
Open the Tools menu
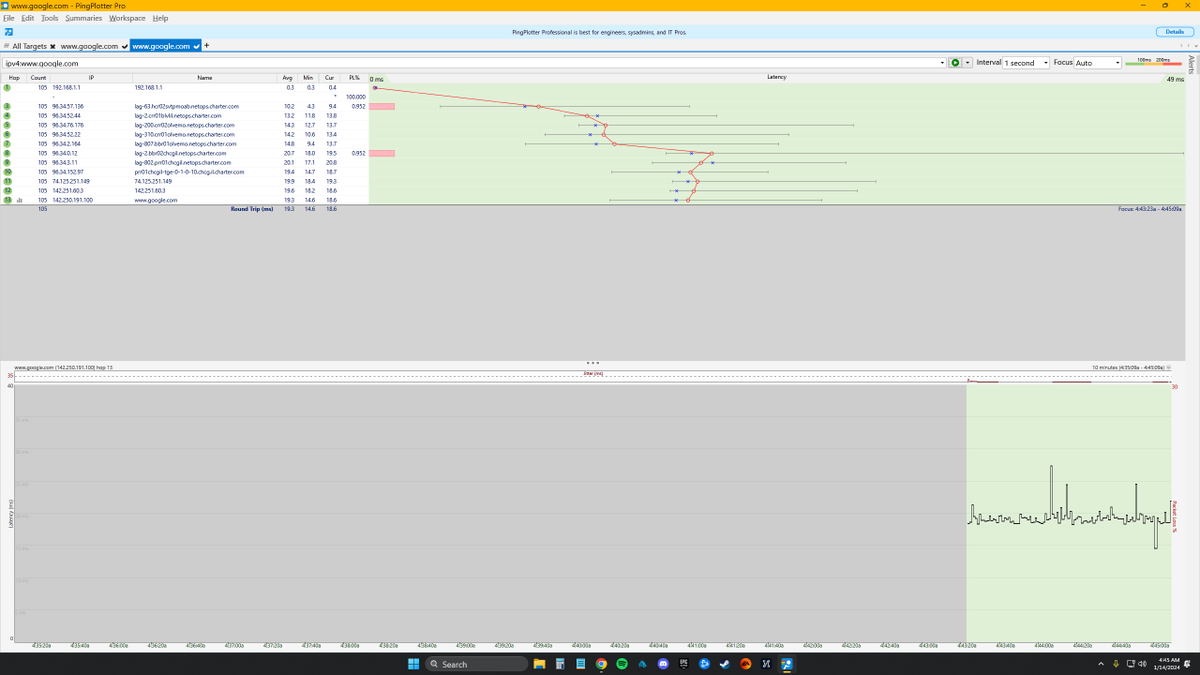coord(50,18)
